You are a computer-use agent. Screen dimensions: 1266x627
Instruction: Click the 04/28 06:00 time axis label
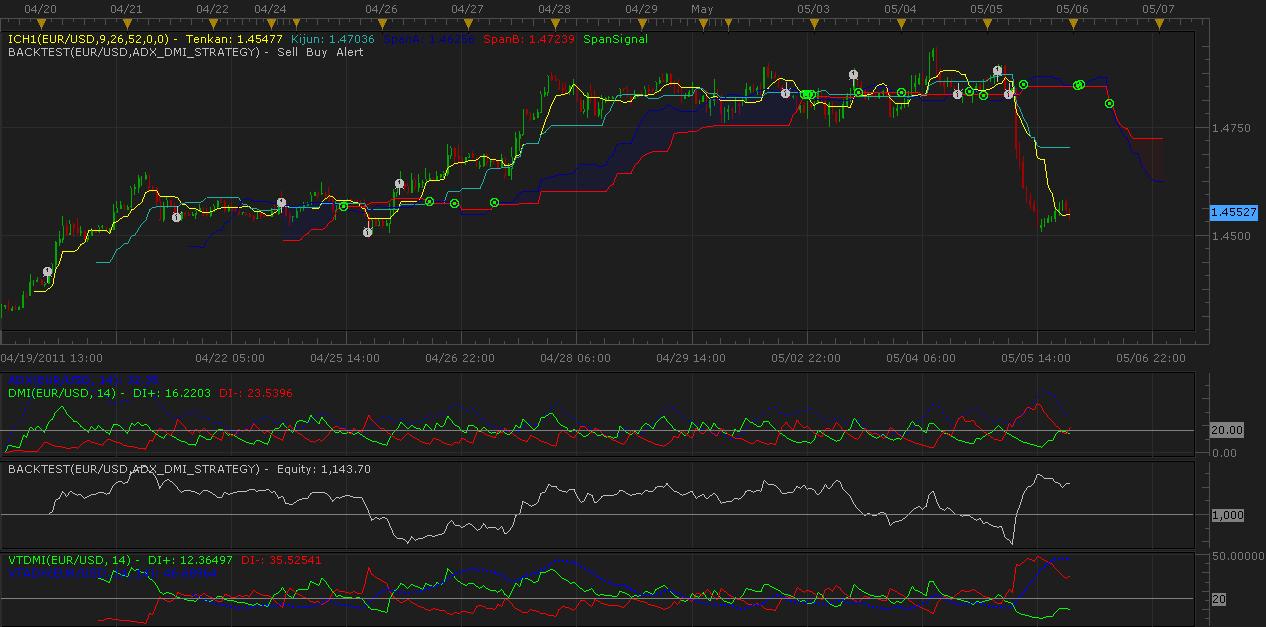[575, 357]
